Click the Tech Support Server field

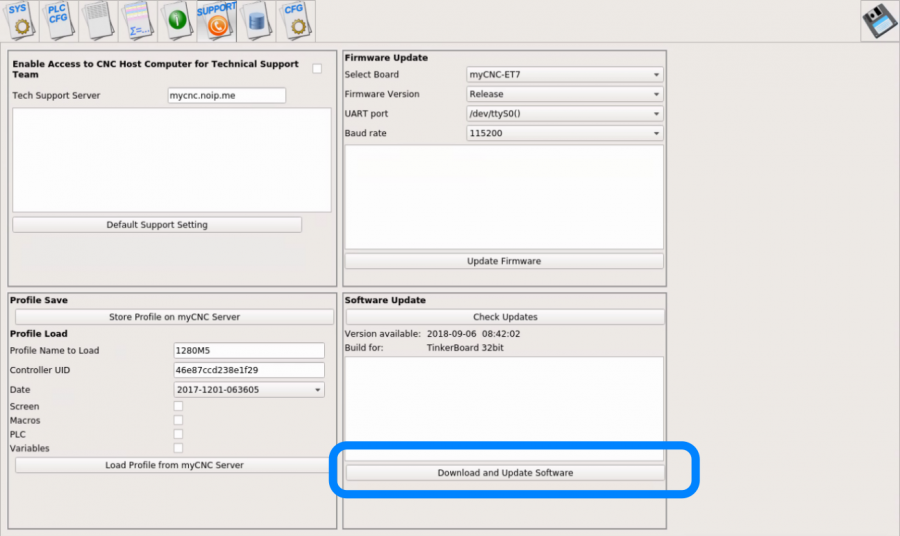(x=226, y=96)
